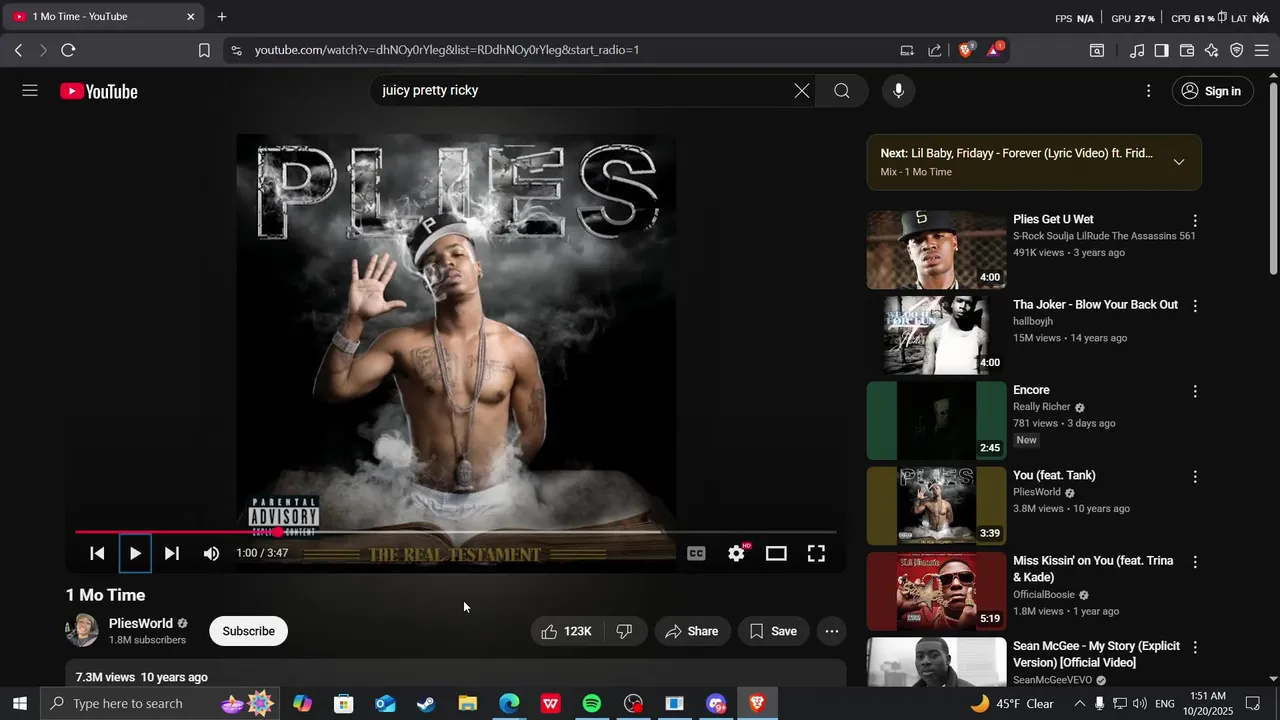Screen dimensions: 1280x720
Task: Seek using the red video progress bar
Action: coord(455,532)
